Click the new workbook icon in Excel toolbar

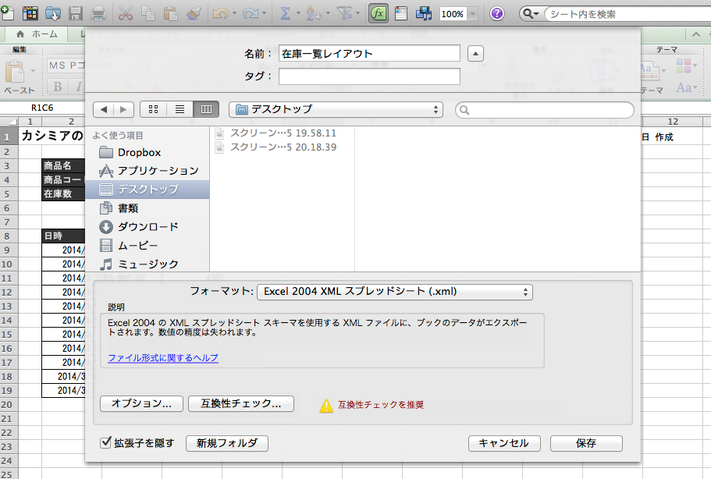coord(7,13)
